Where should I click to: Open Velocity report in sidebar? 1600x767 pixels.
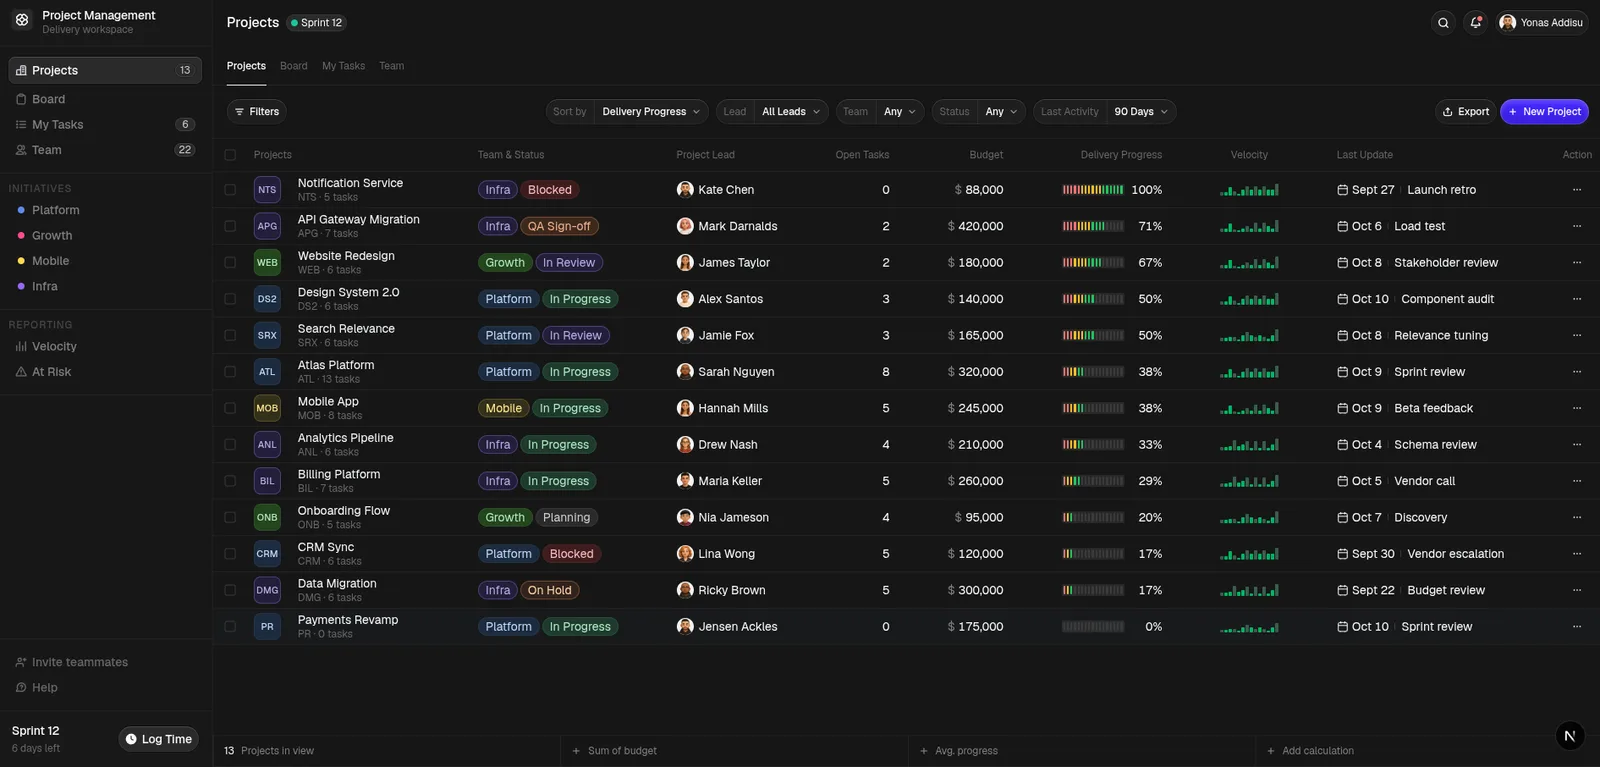(105, 347)
